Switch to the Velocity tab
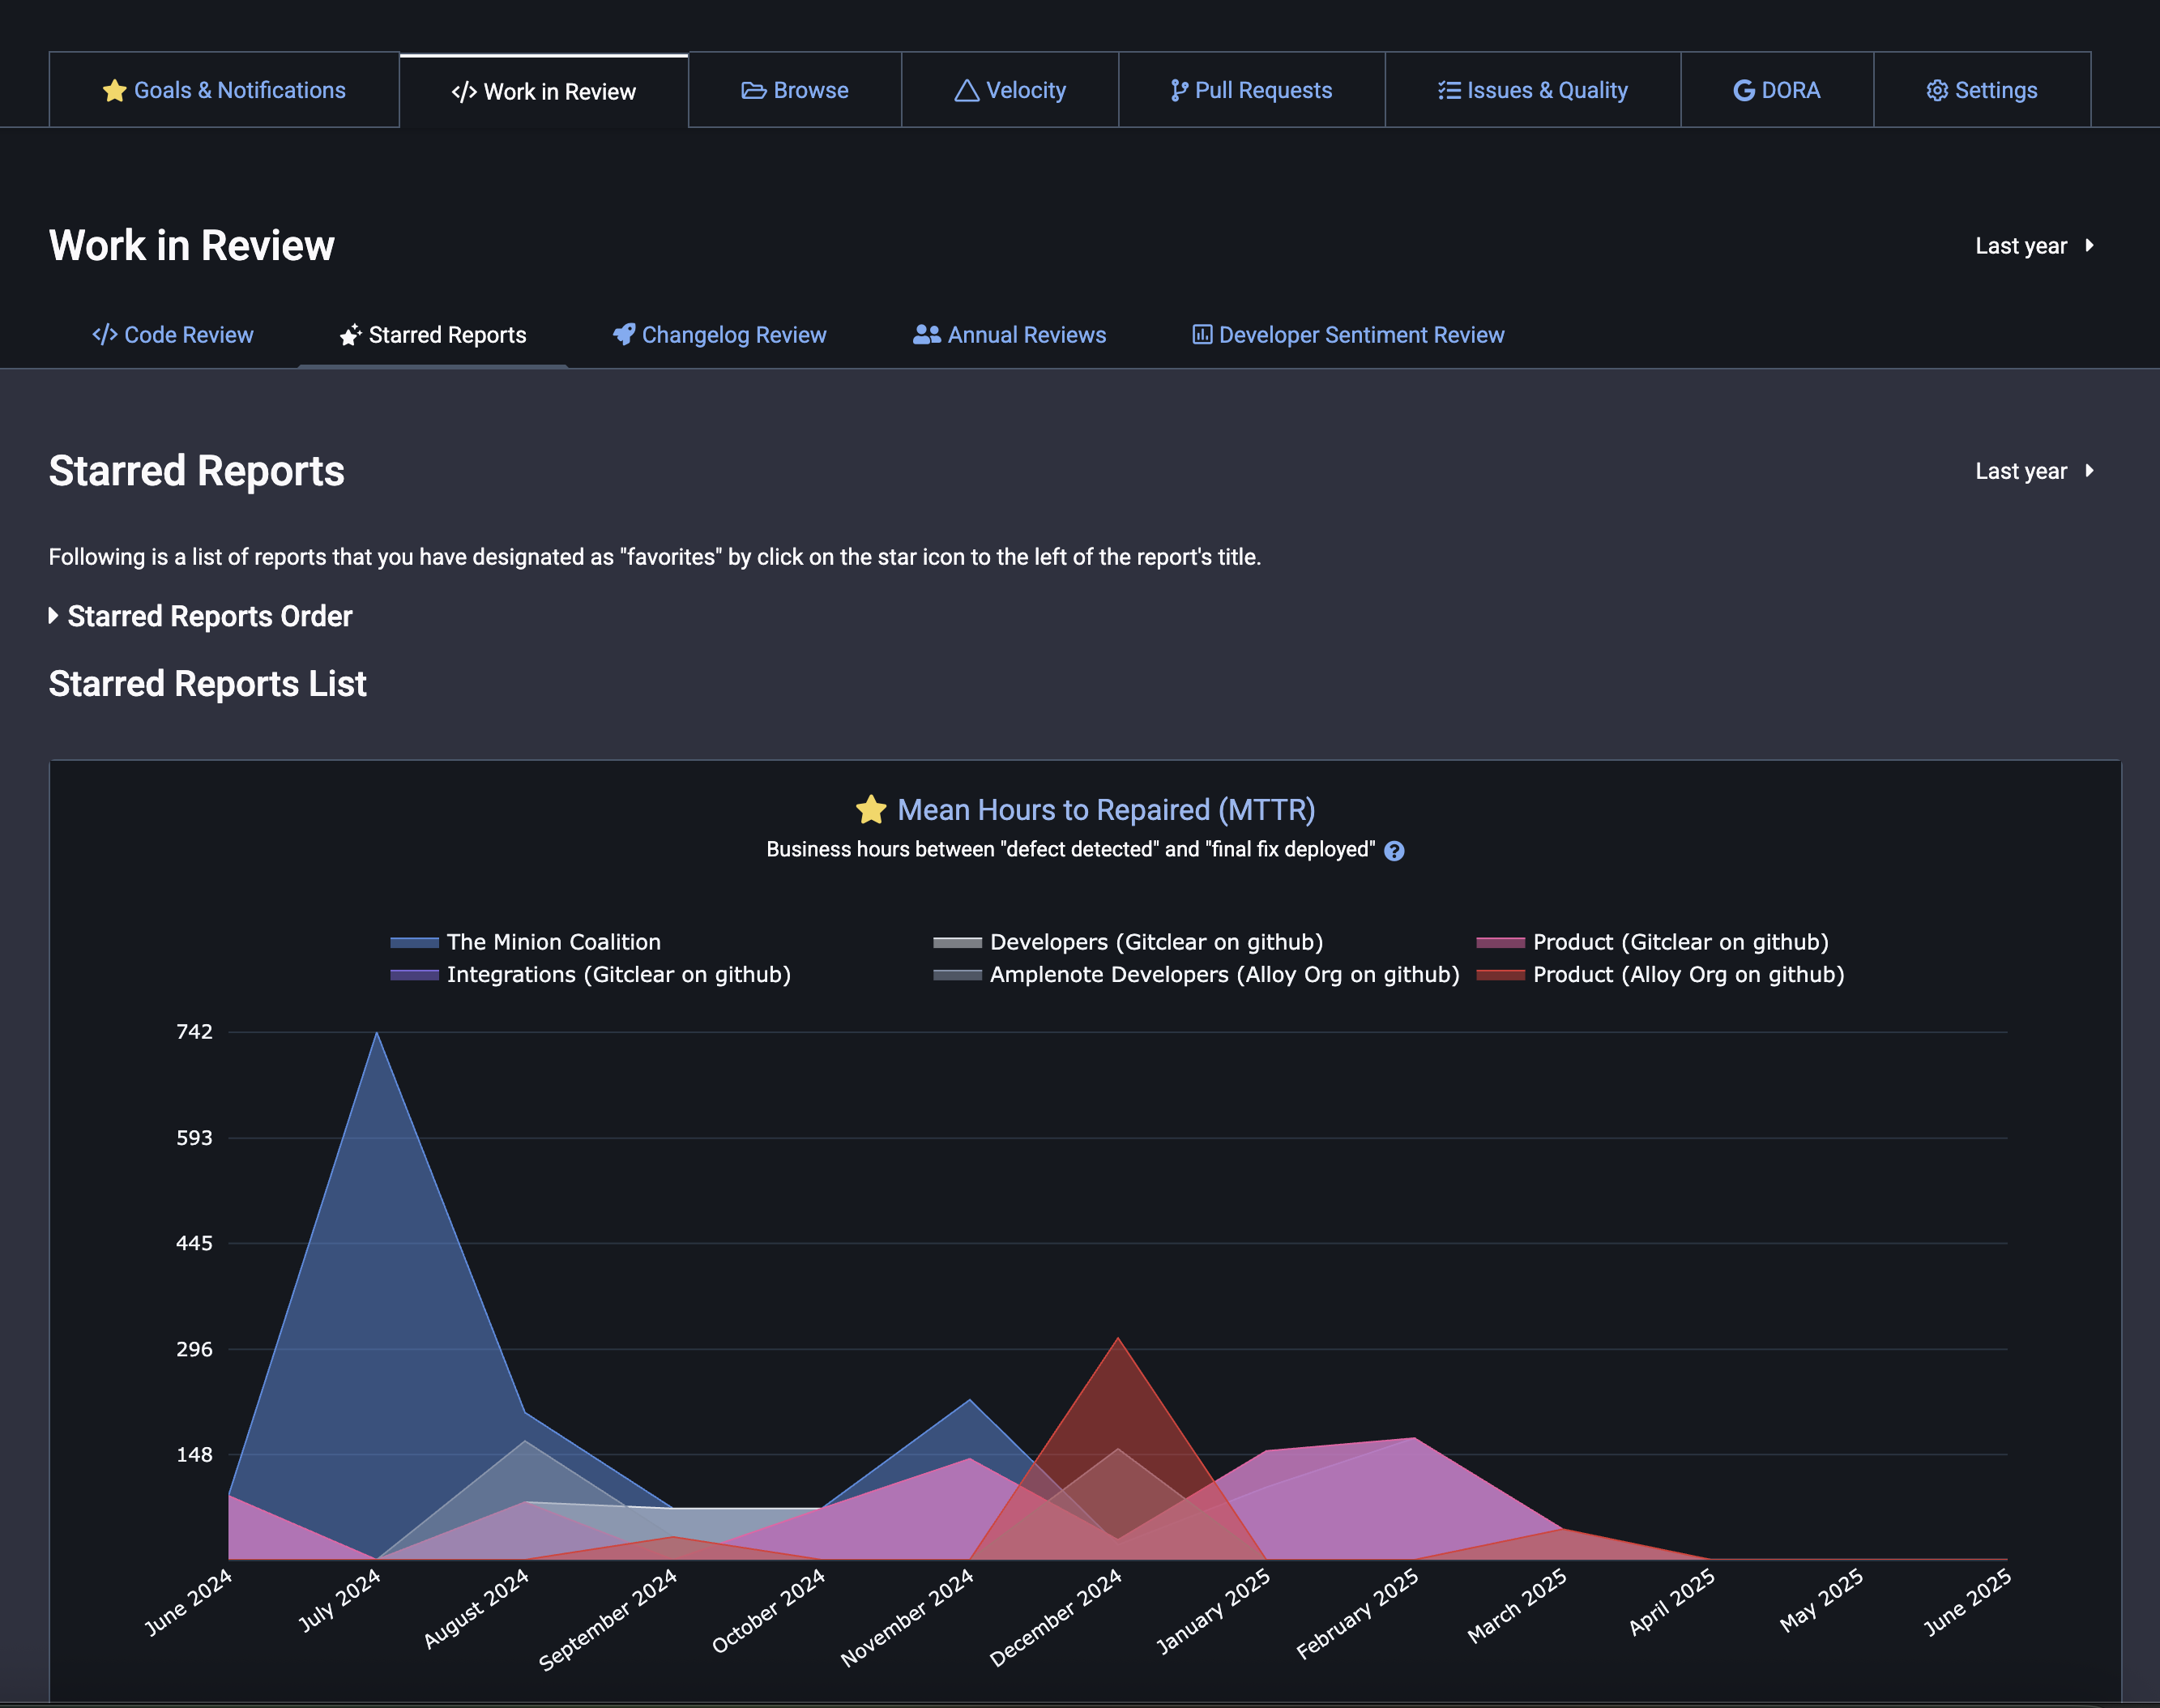The width and height of the screenshot is (2160, 1708). coord(1010,91)
